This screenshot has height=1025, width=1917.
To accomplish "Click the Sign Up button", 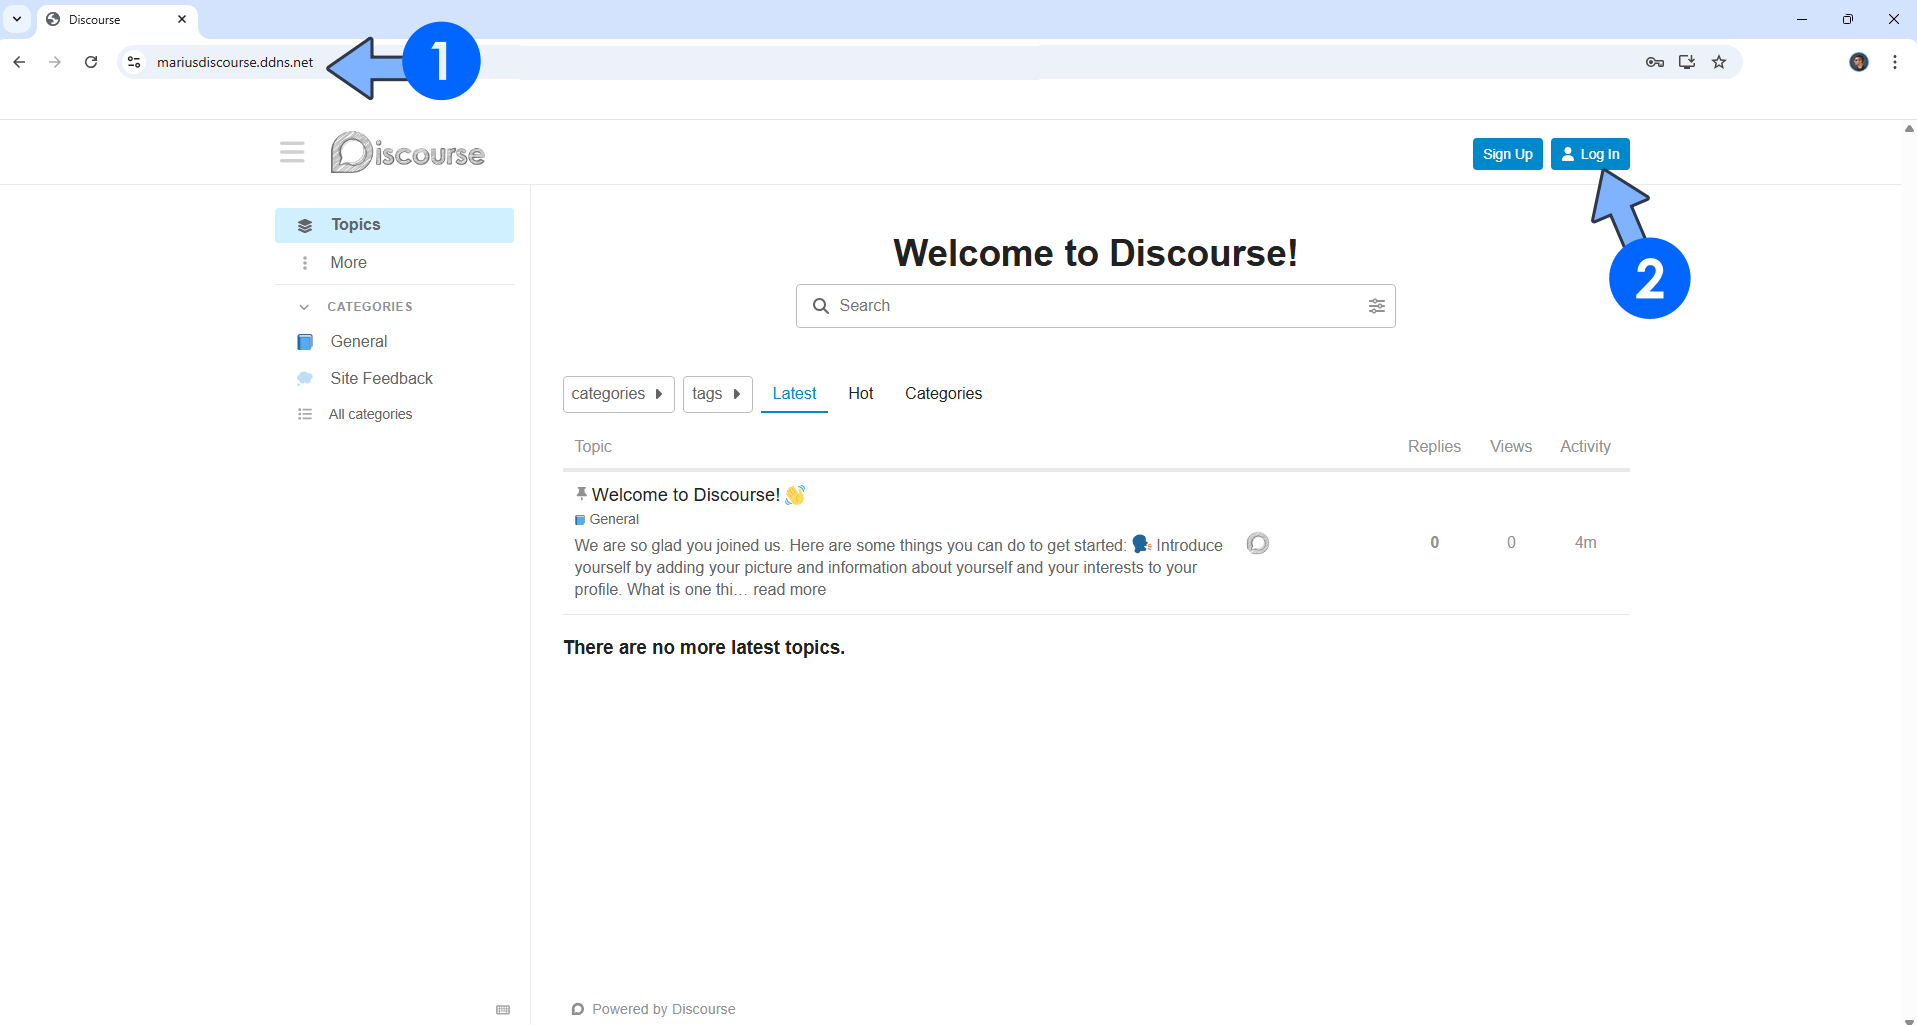I will tap(1508, 154).
